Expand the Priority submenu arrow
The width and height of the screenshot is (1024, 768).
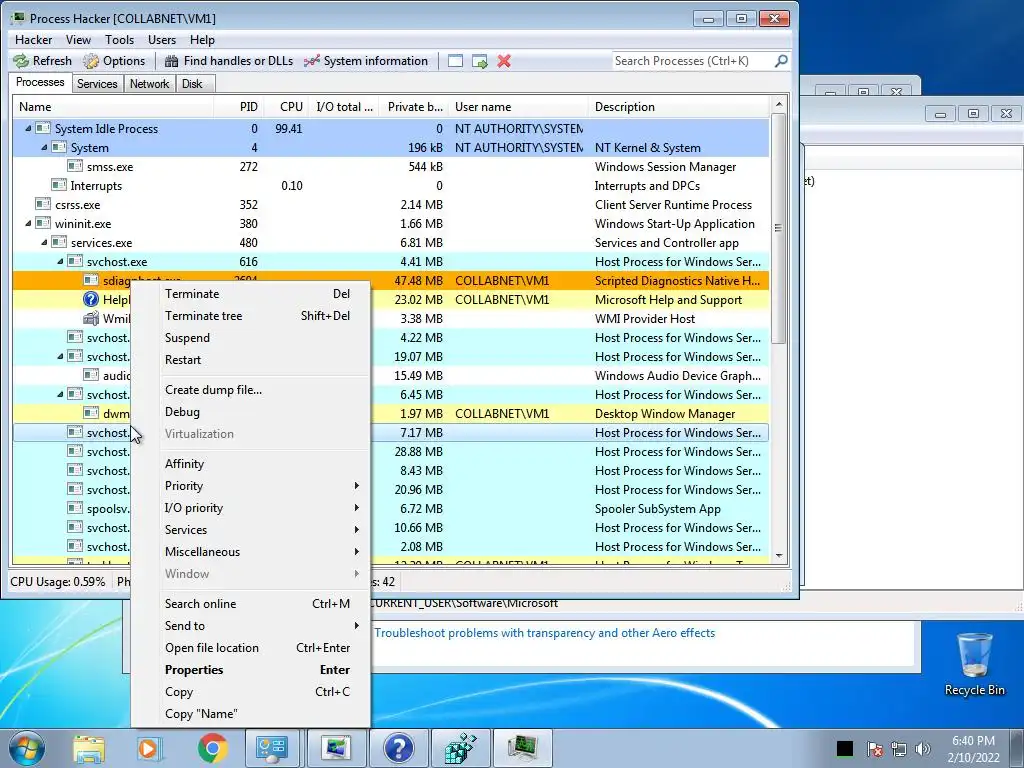coord(357,486)
